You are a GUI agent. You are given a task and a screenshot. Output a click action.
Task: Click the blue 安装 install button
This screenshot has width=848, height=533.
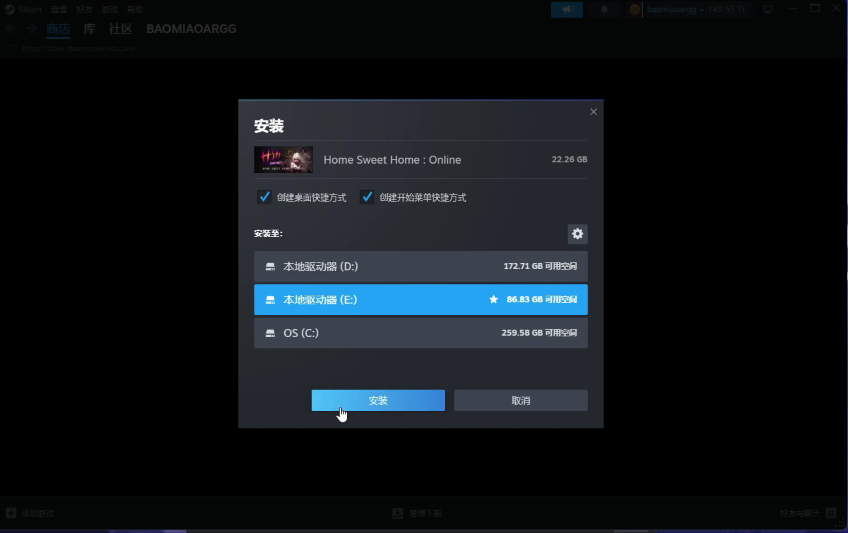[378, 401]
